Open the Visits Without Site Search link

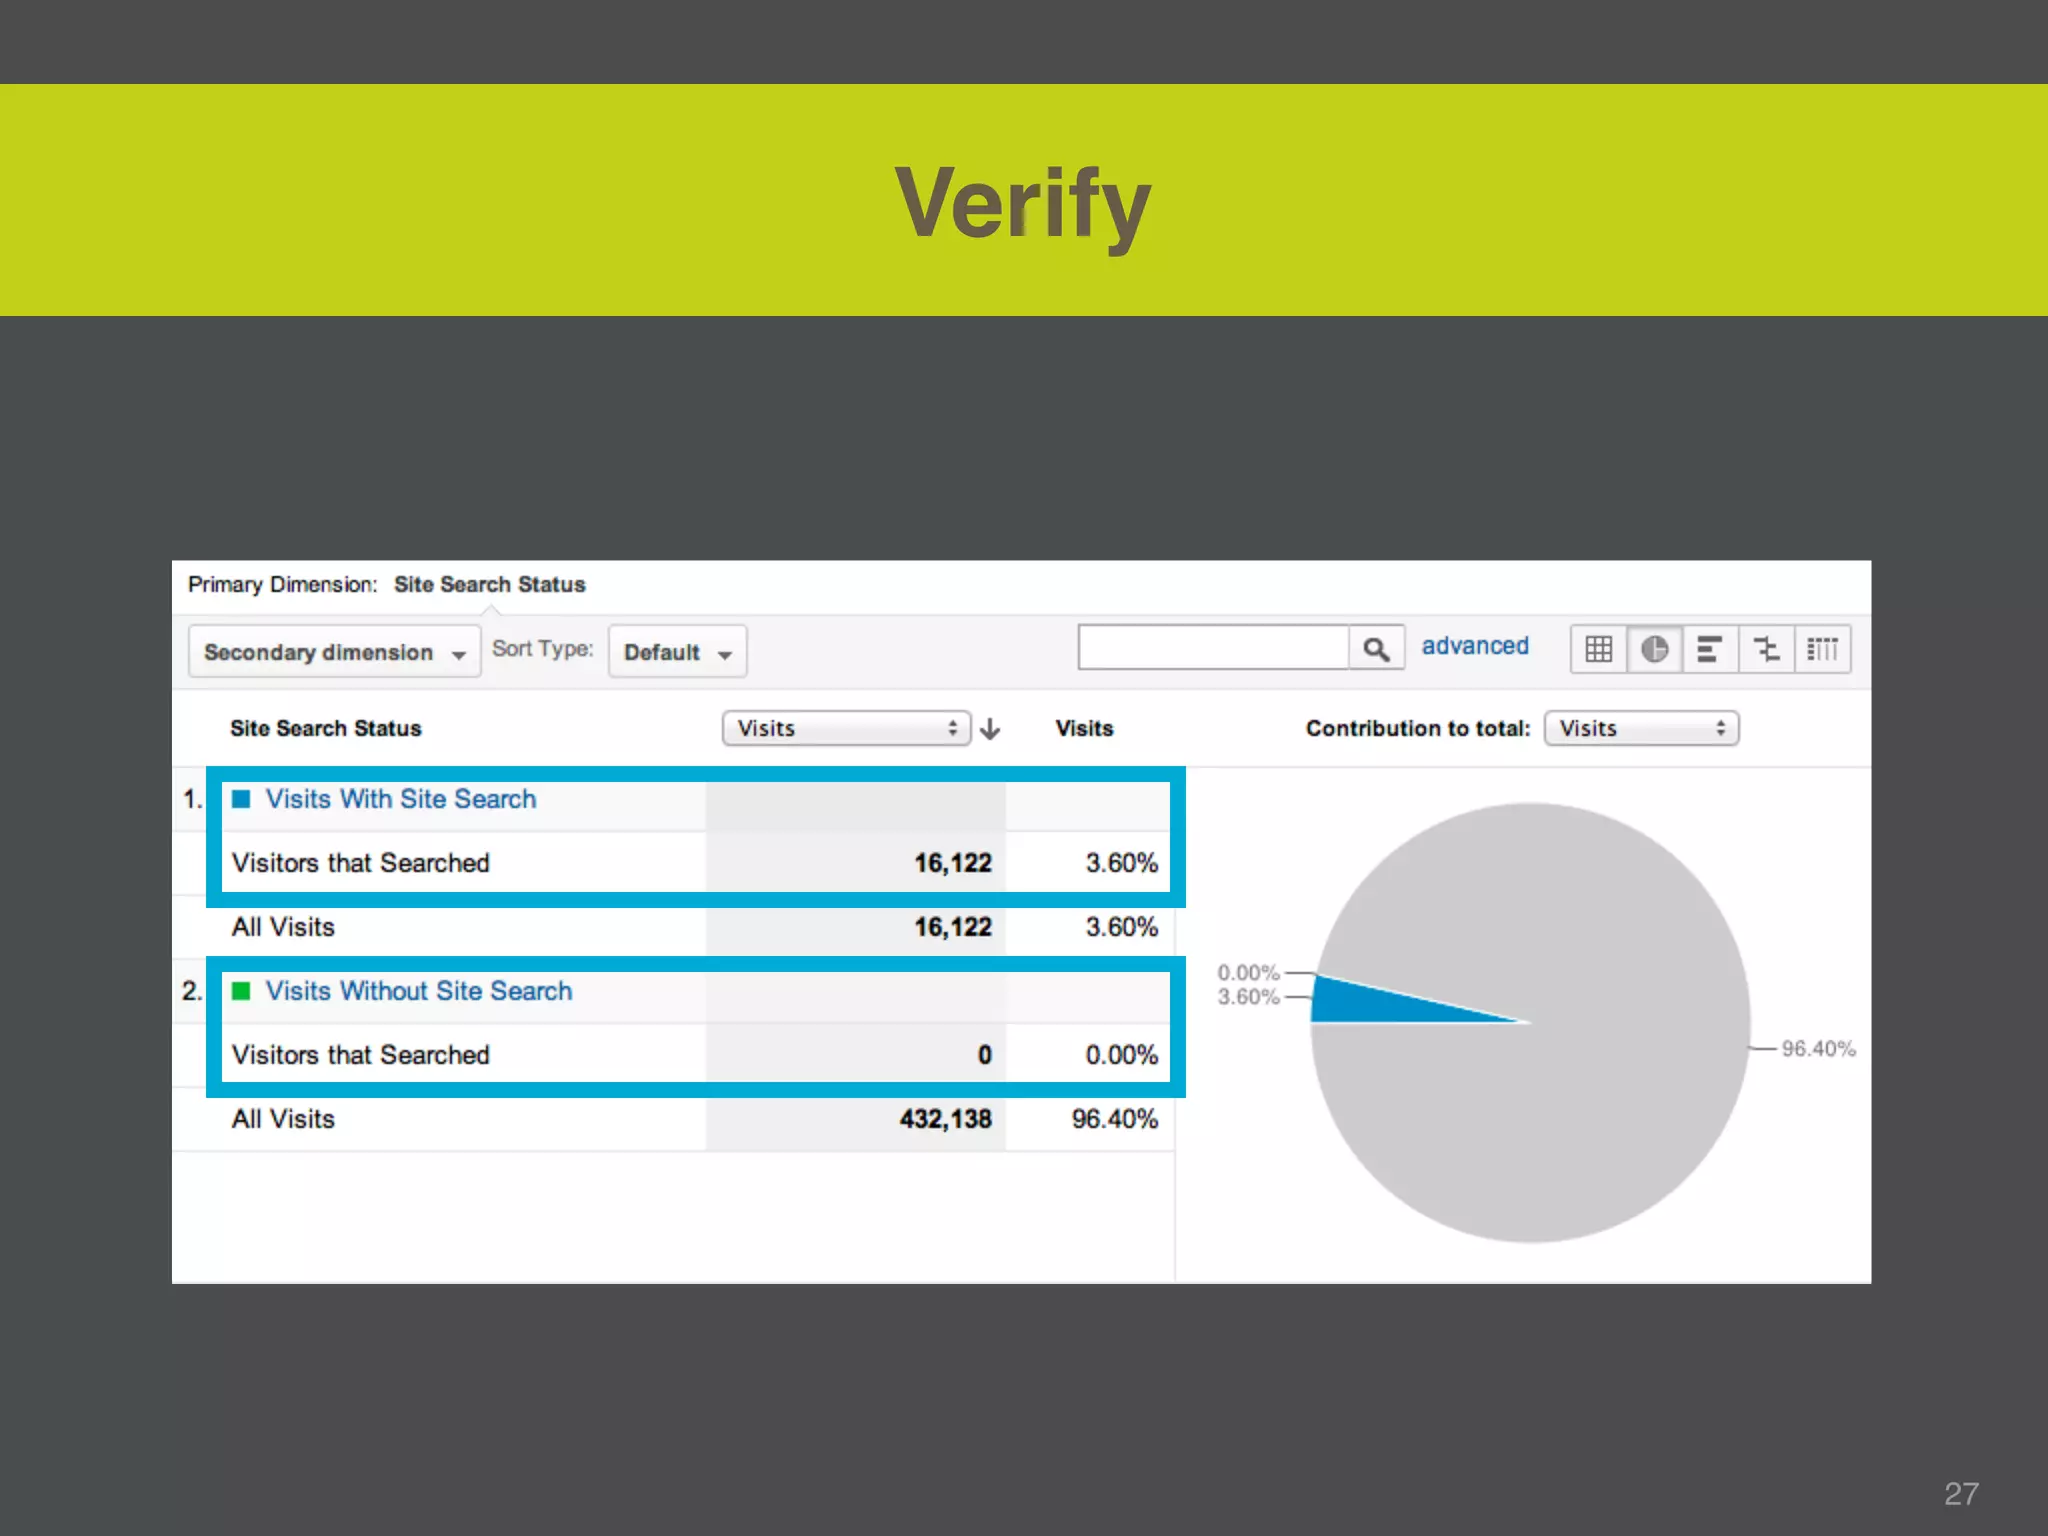click(x=418, y=991)
